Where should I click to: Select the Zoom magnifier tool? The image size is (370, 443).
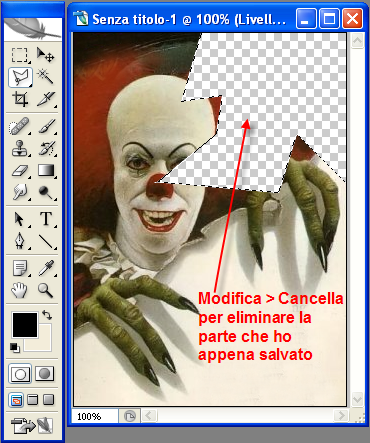pos(46,290)
